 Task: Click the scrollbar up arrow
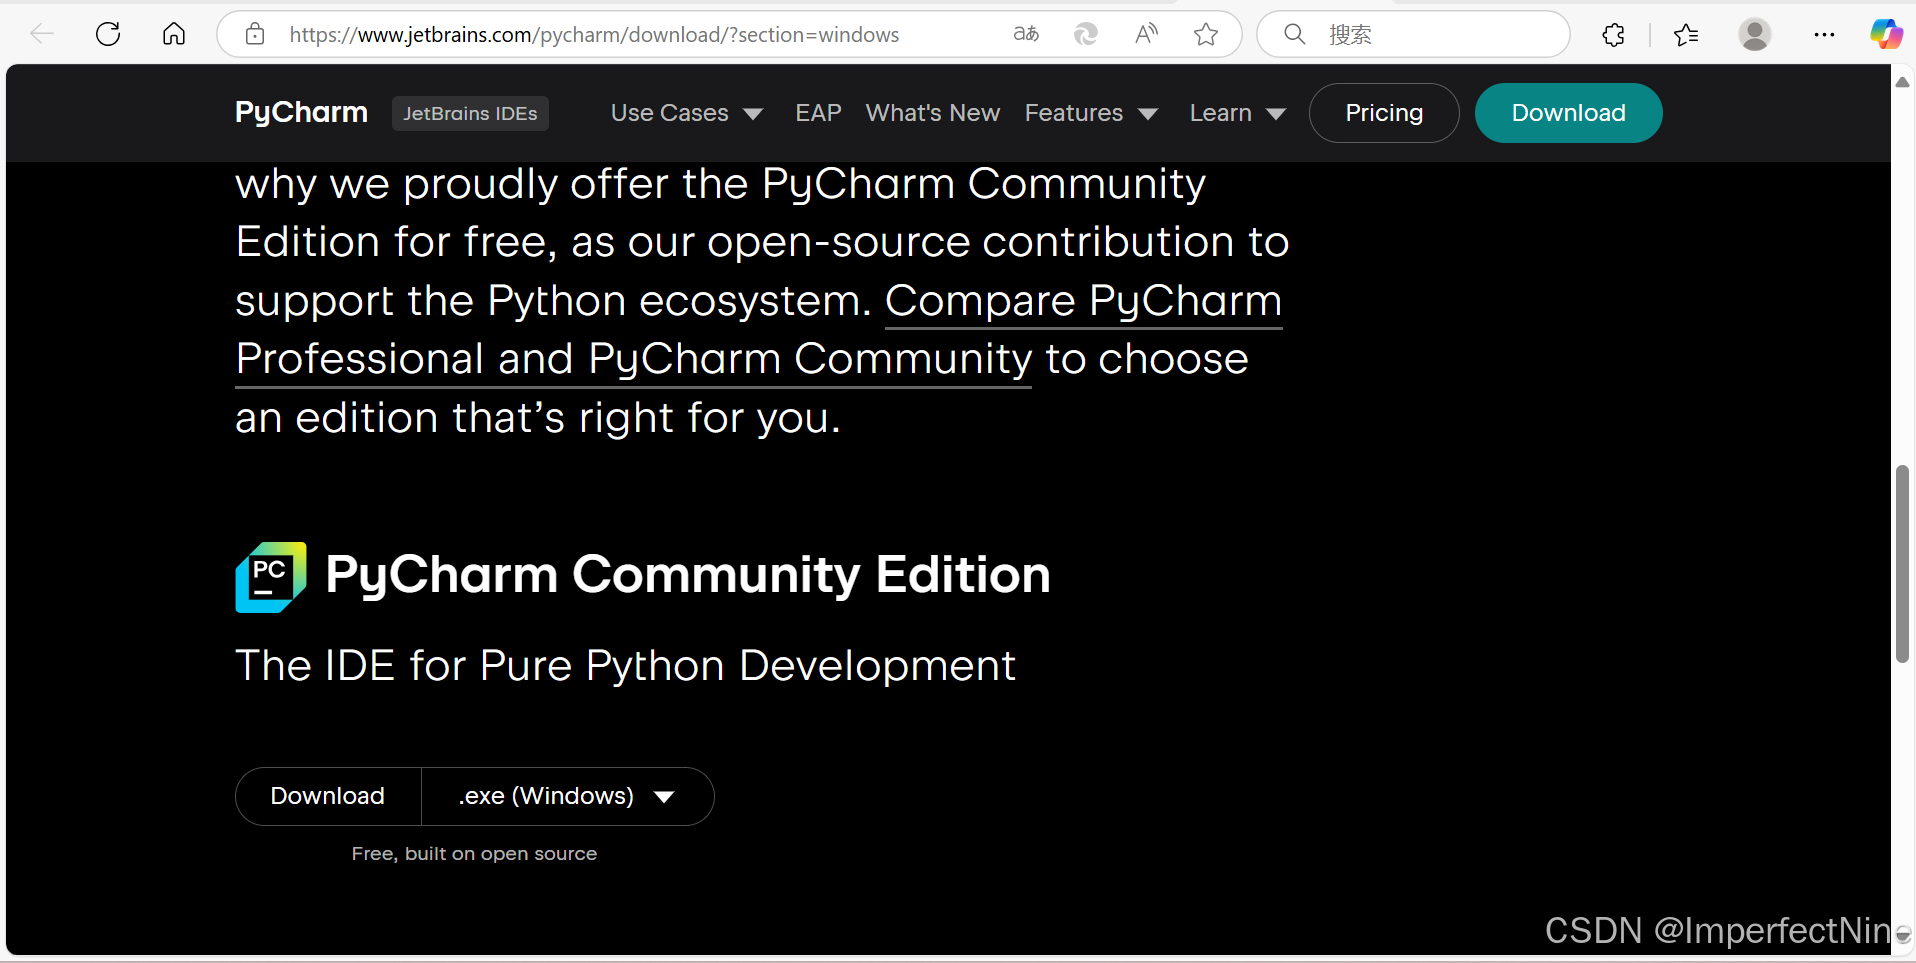1902,82
